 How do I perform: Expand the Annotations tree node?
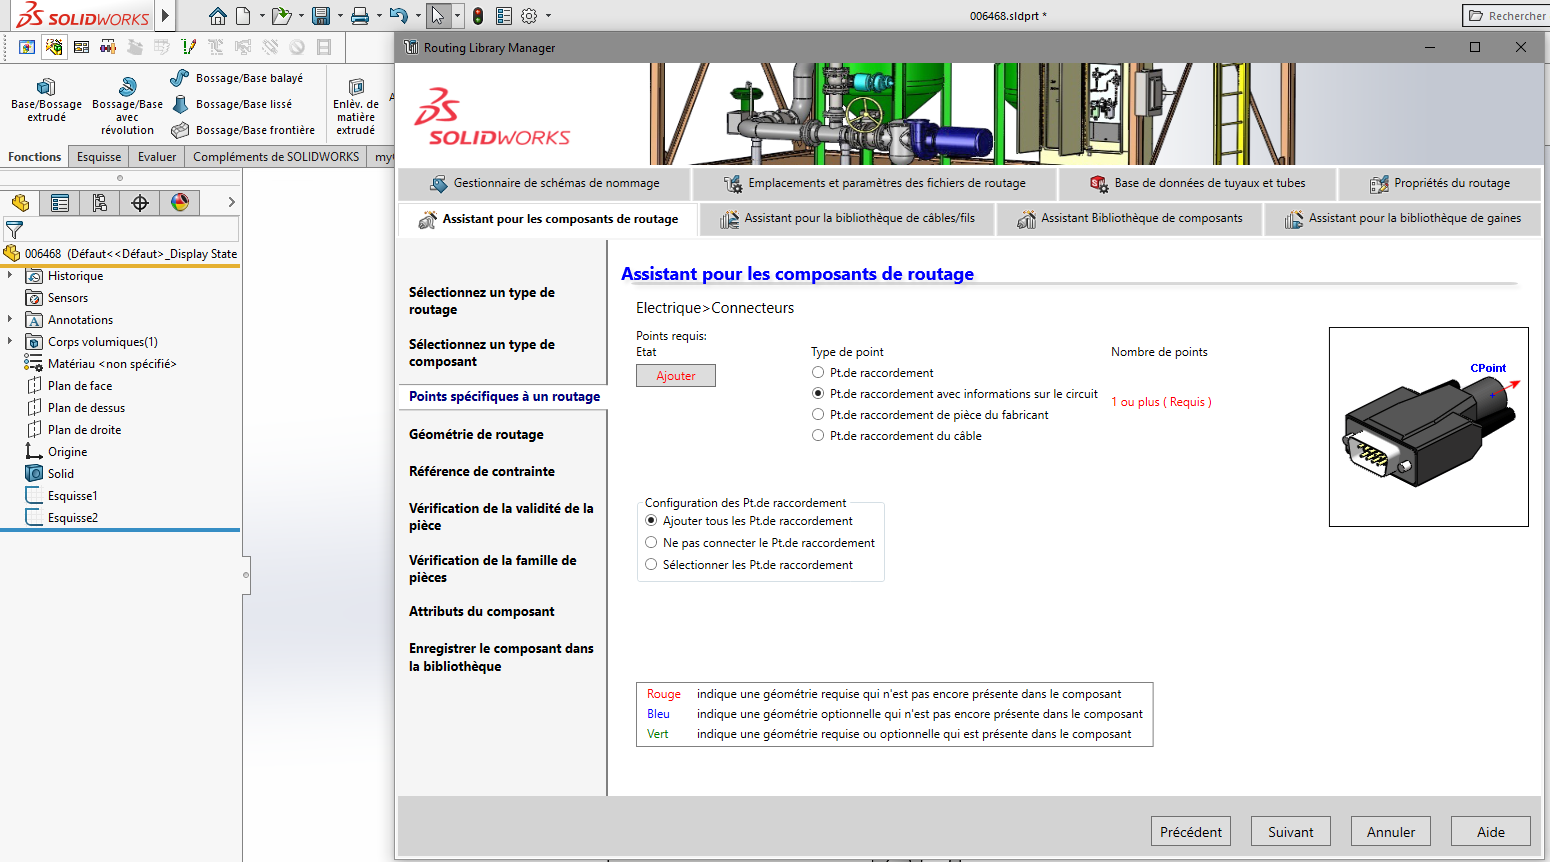(x=10, y=319)
